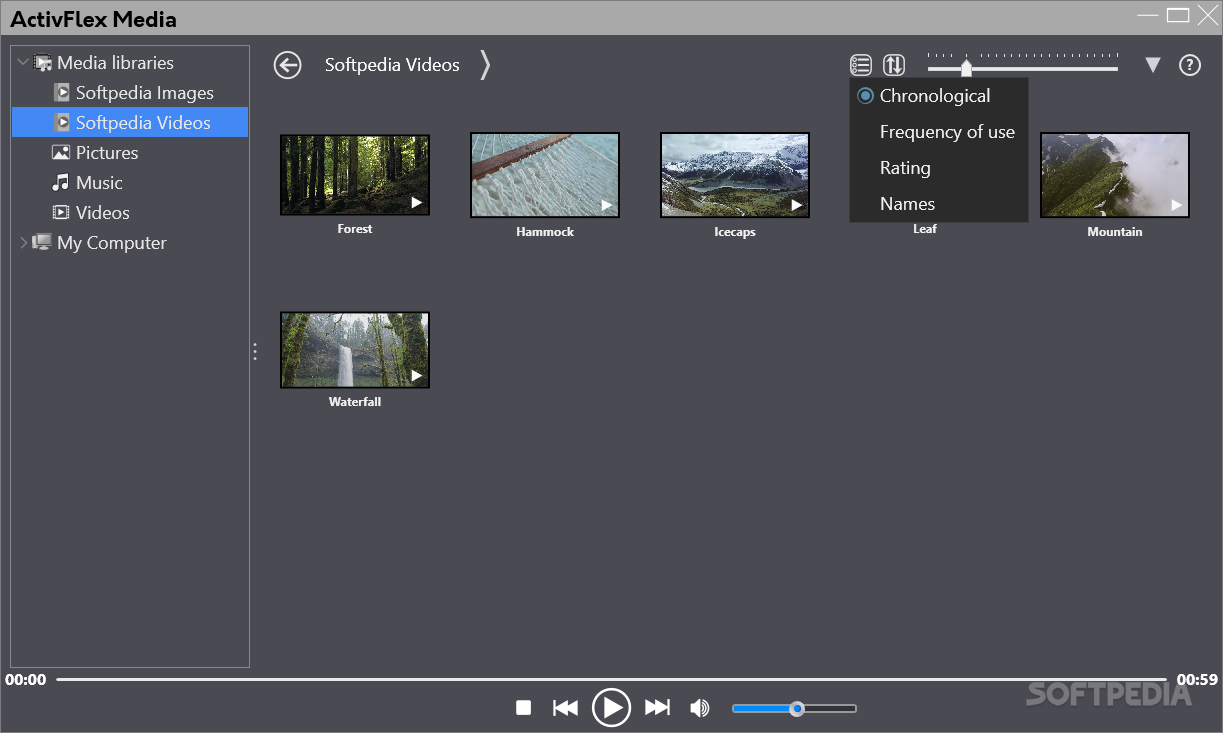Stop playback with the square button
The height and width of the screenshot is (733, 1223).
pos(523,708)
